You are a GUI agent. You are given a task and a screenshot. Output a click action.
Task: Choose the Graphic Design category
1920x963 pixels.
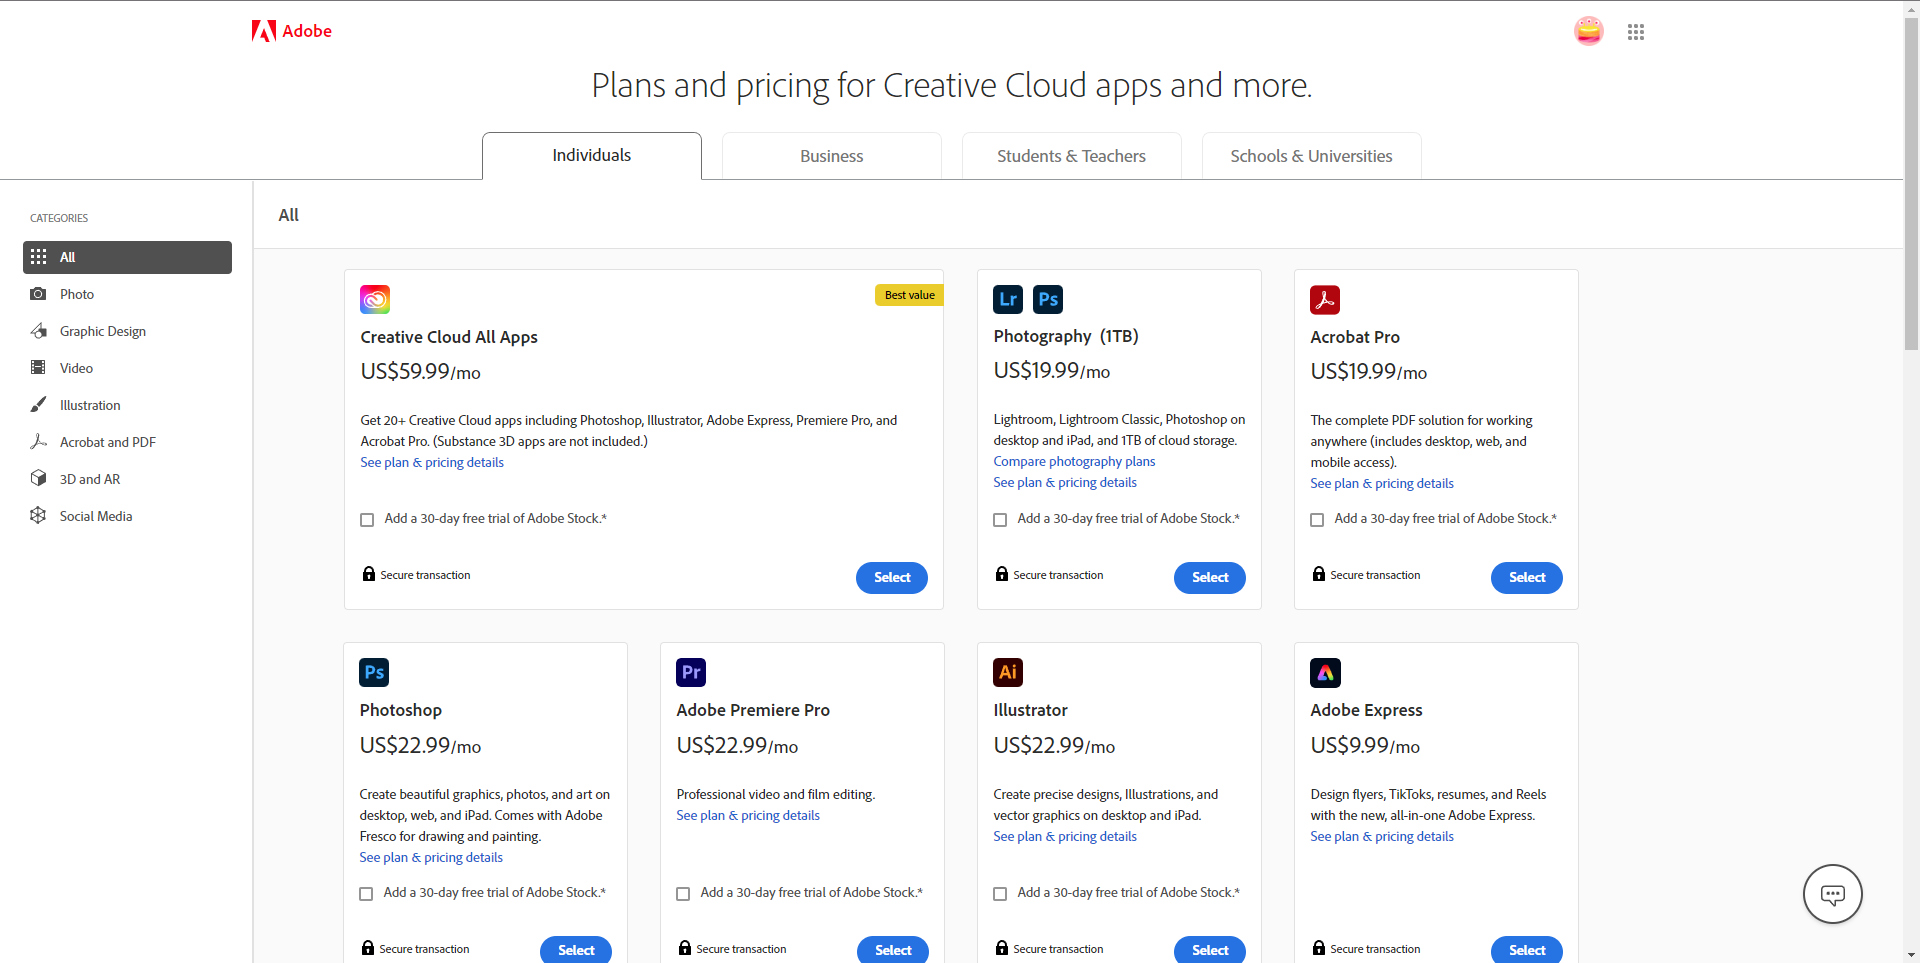(127, 331)
